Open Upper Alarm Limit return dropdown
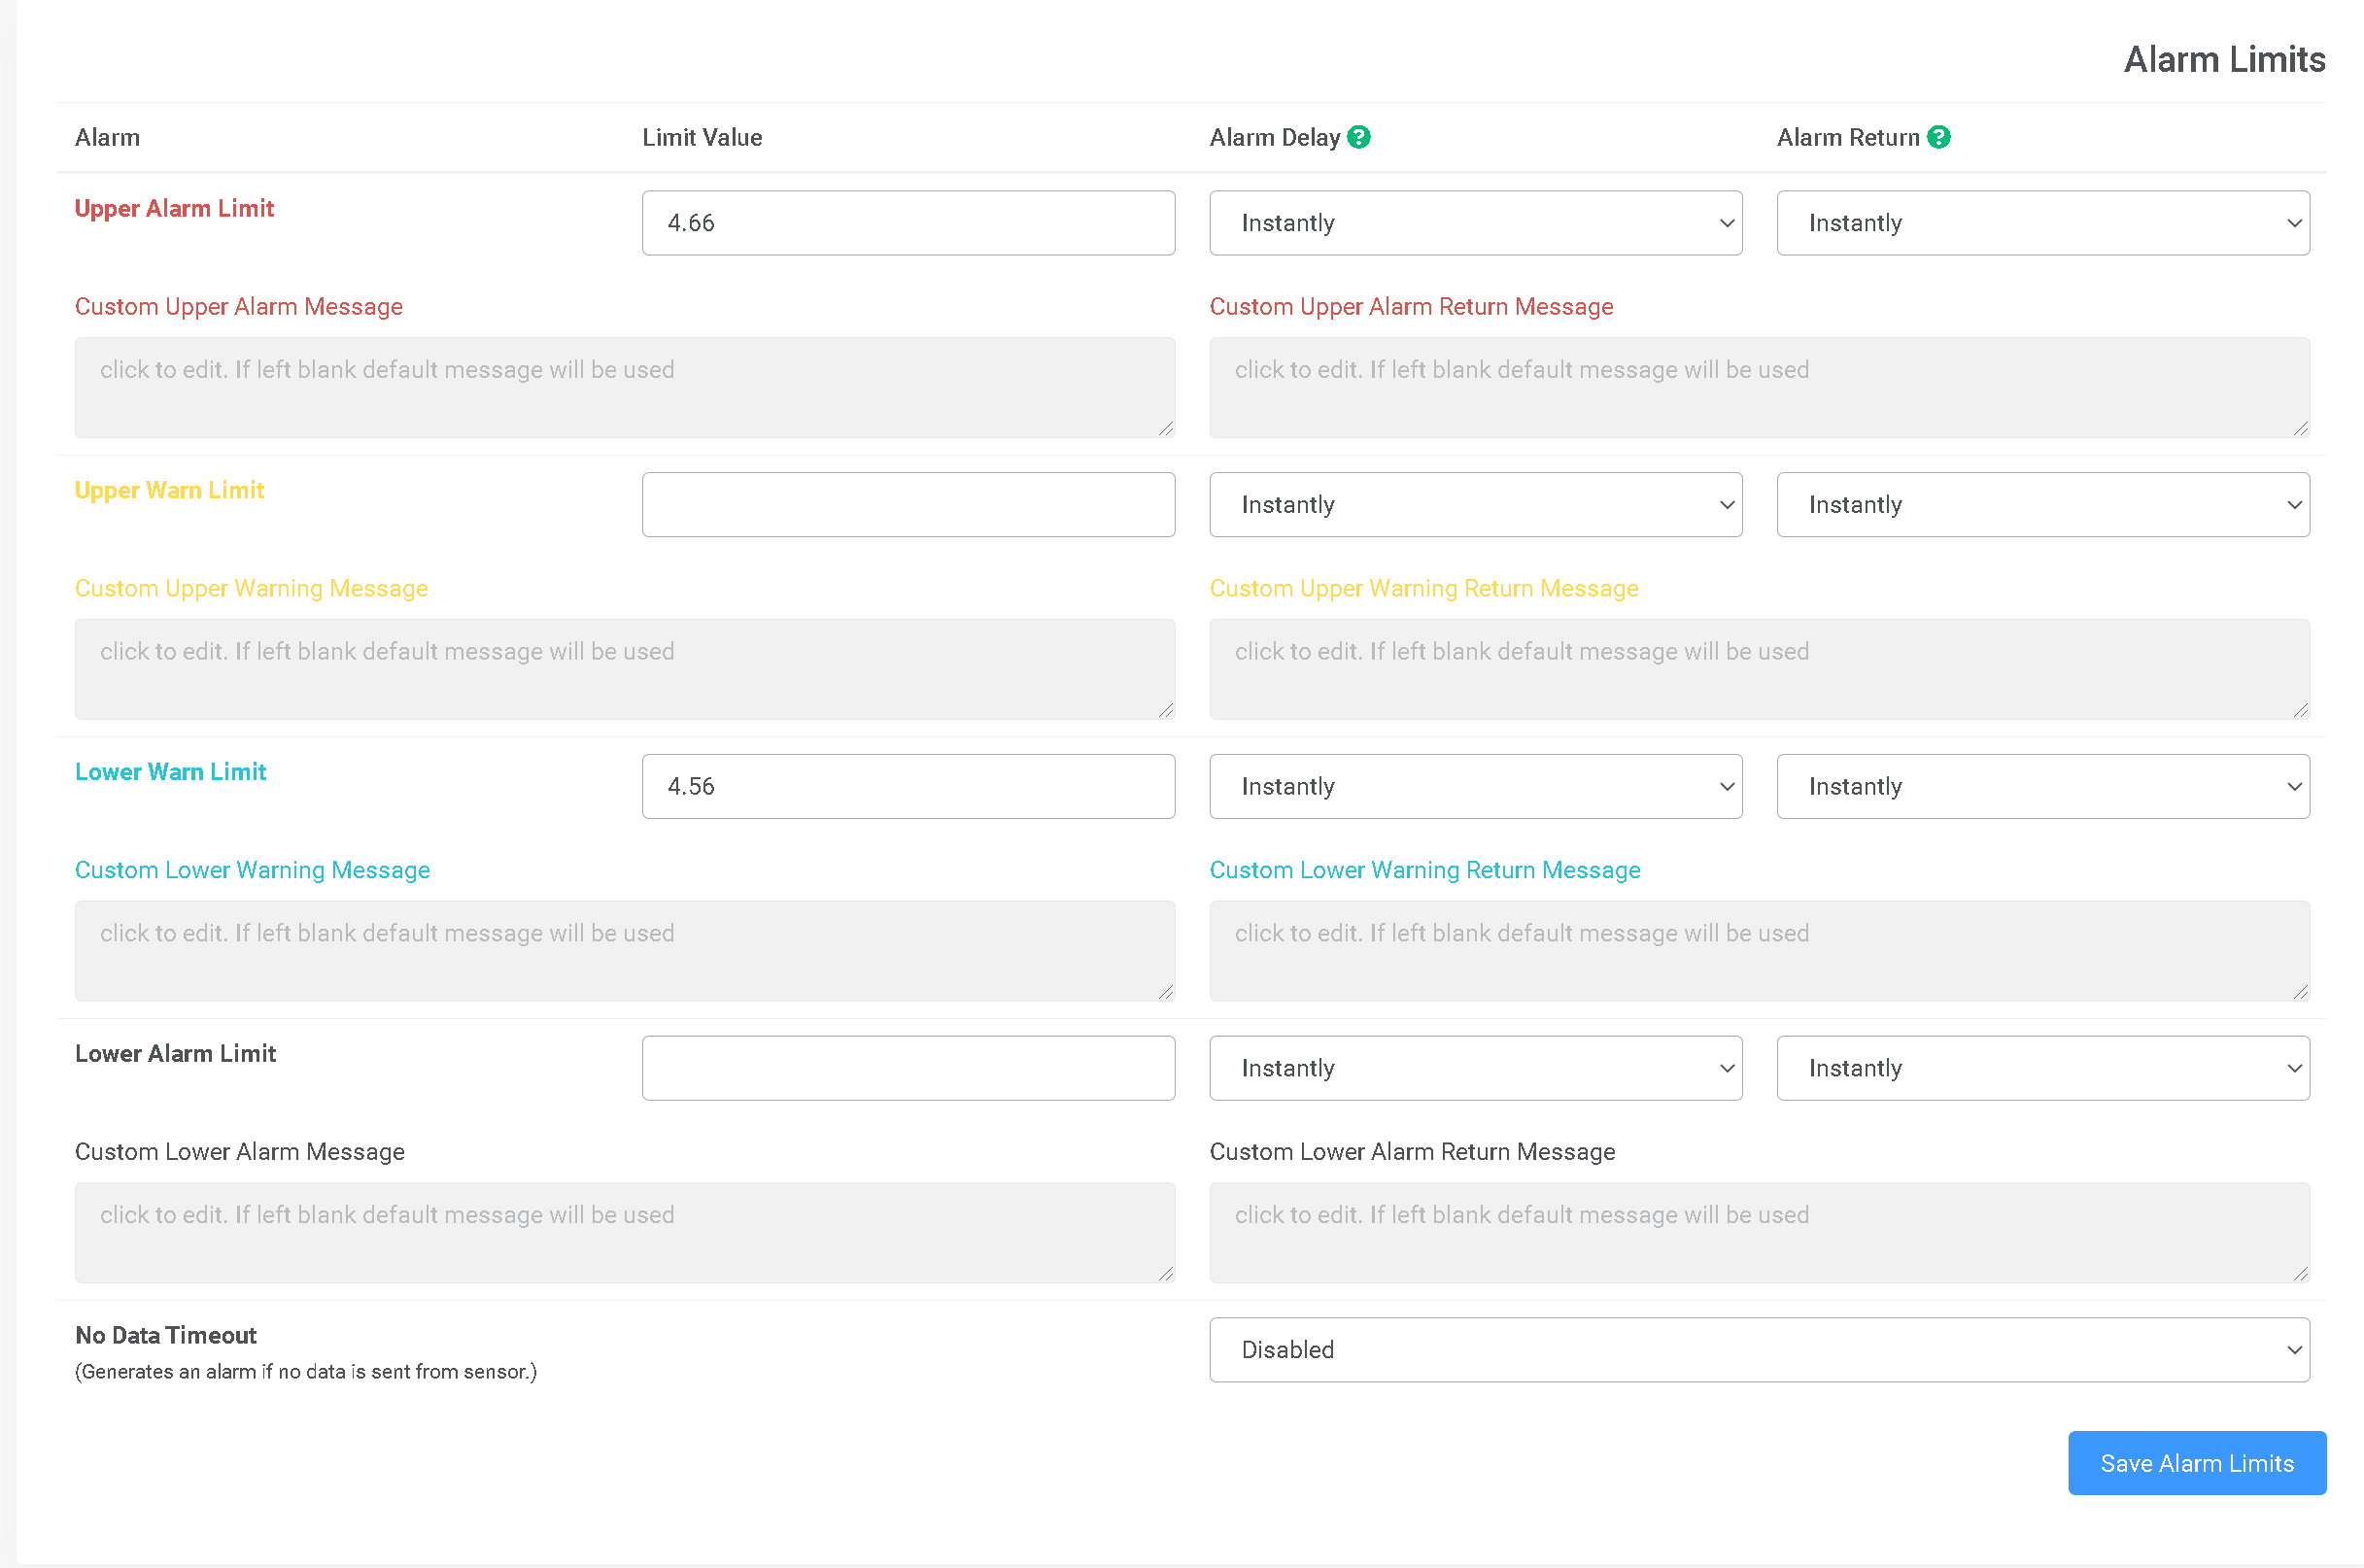Image resolution: width=2364 pixels, height=1568 pixels. (2042, 223)
